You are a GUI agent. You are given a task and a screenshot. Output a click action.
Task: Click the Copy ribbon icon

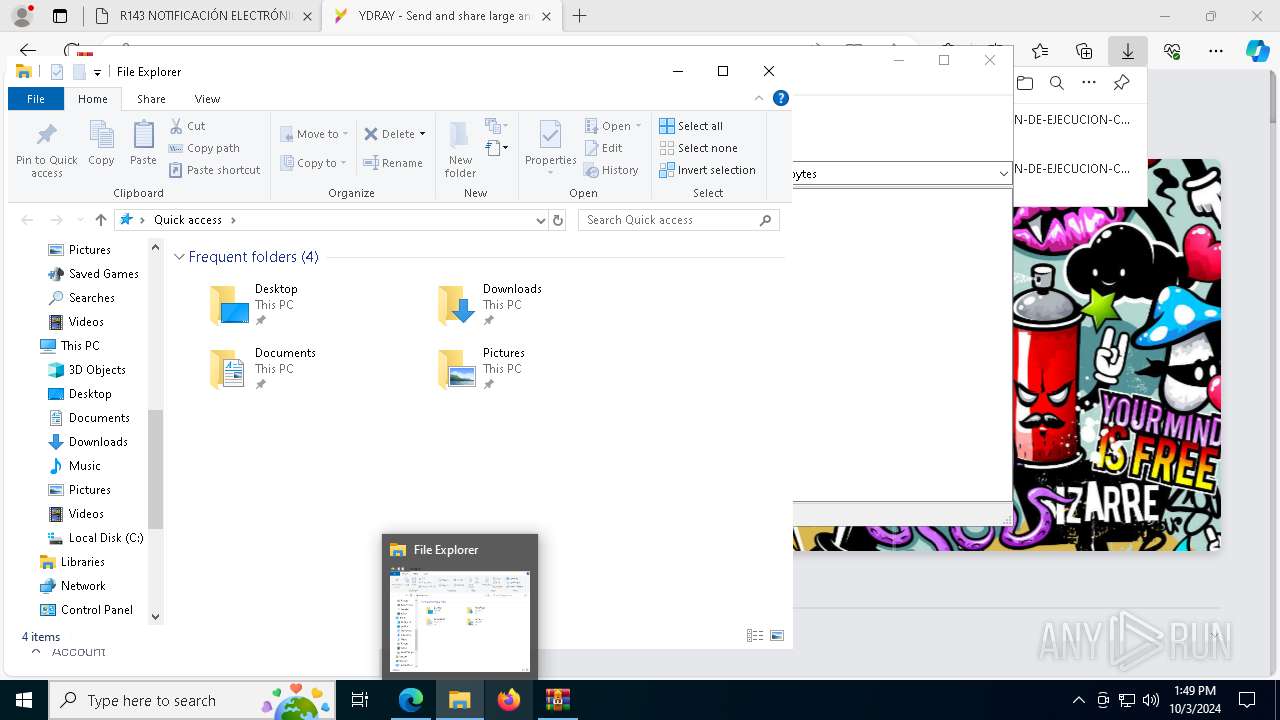tap(101, 143)
